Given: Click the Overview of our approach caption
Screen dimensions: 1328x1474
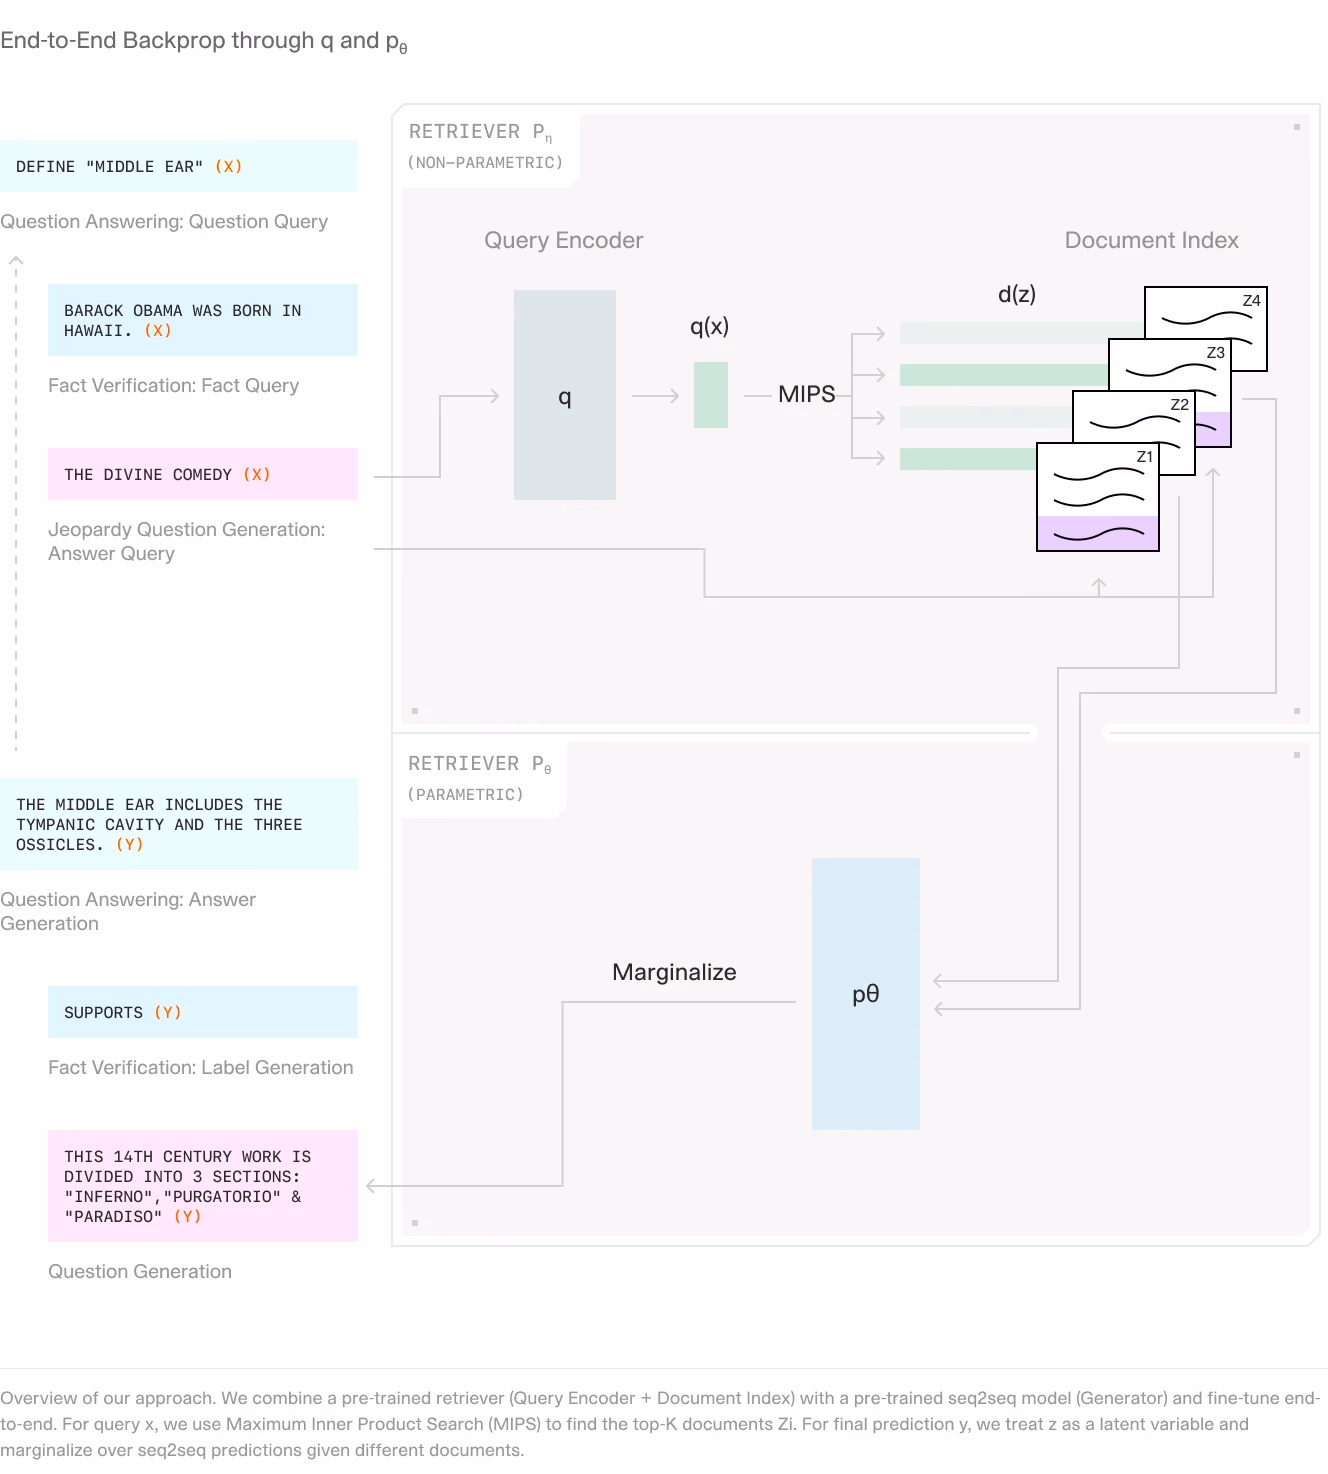Looking at the screenshot, I should (660, 1424).
